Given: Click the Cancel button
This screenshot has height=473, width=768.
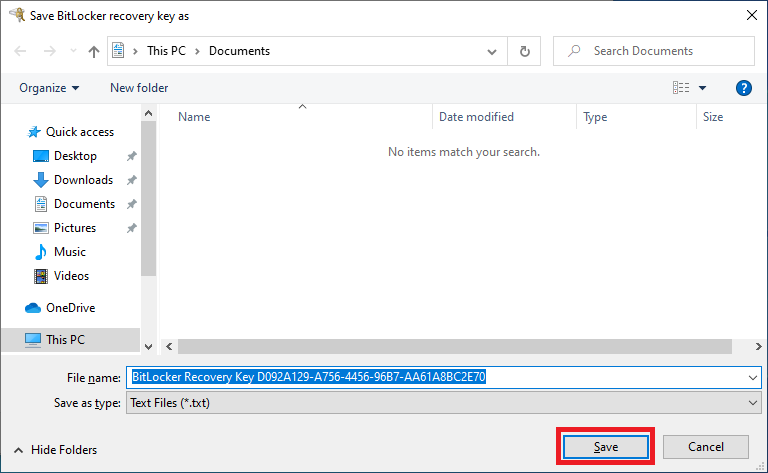Looking at the screenshot, I should 706,447.
